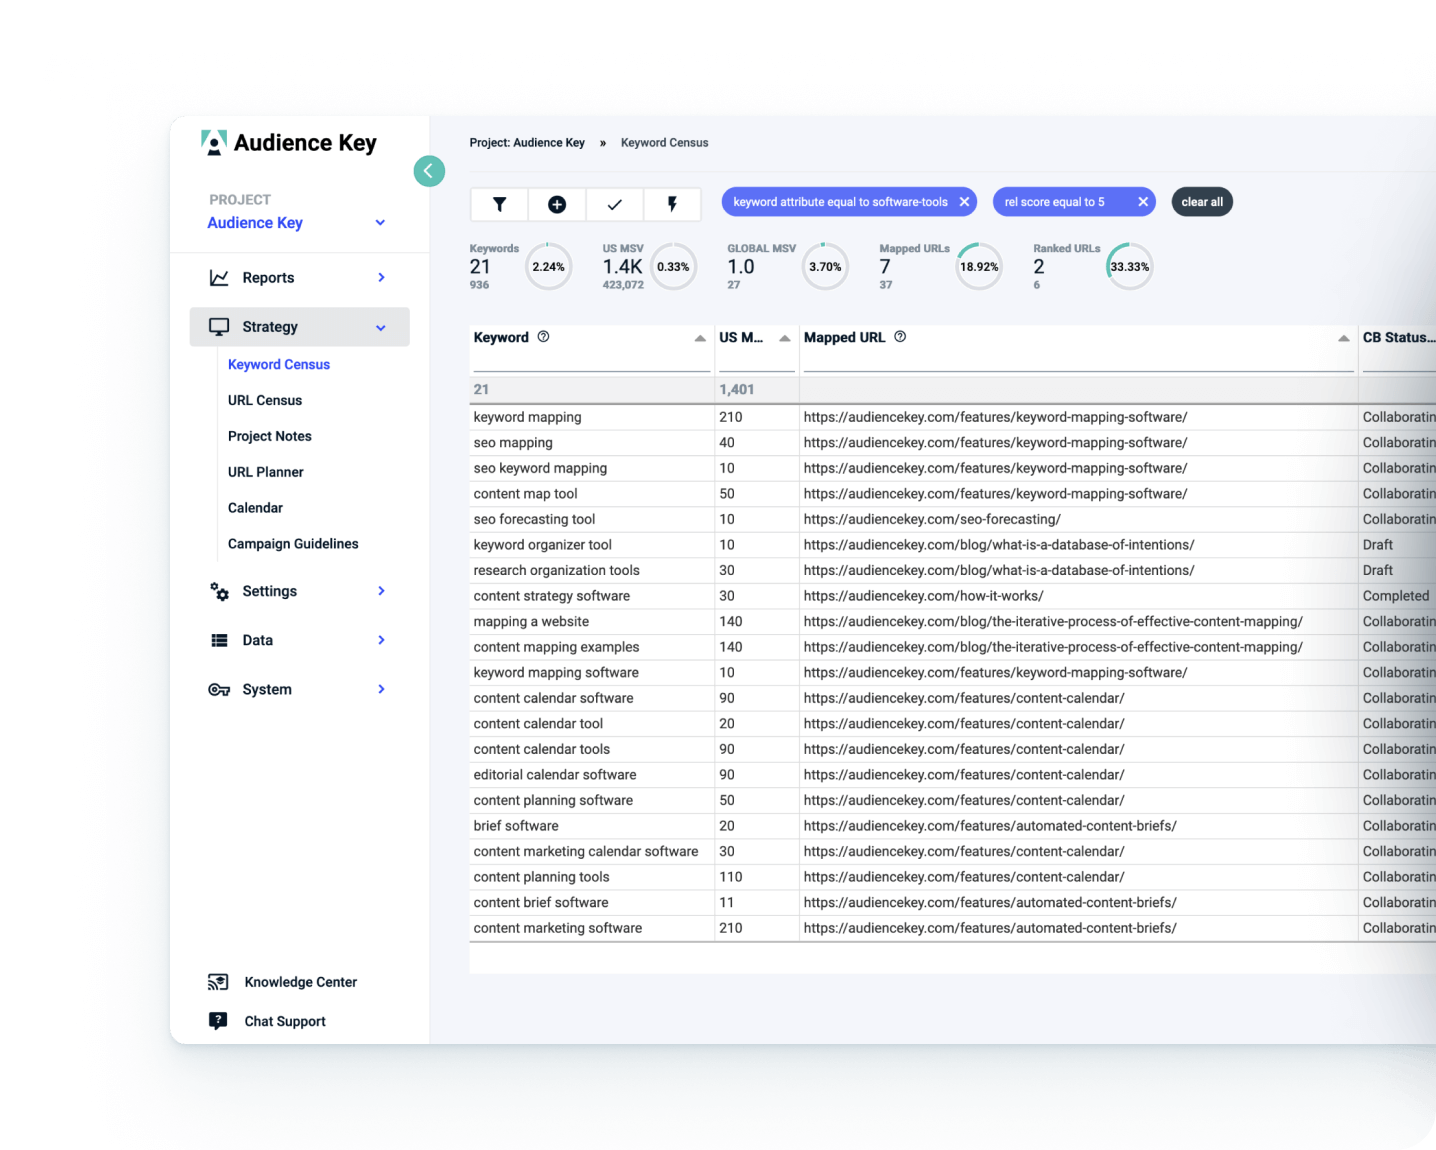Sort by the Keyword column arrow
Image resolution: width=1436 pixels, height=1150 pixels.
coord(700,338)
